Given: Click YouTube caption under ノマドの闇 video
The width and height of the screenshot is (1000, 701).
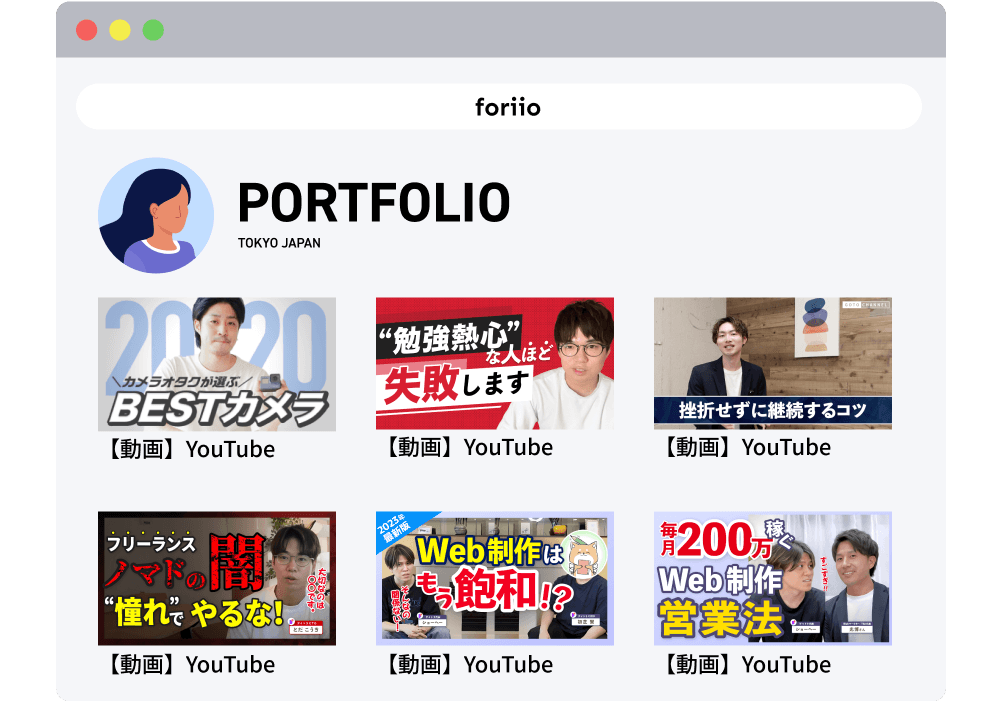Looking at the screenshot, I should tap(188, 664).
